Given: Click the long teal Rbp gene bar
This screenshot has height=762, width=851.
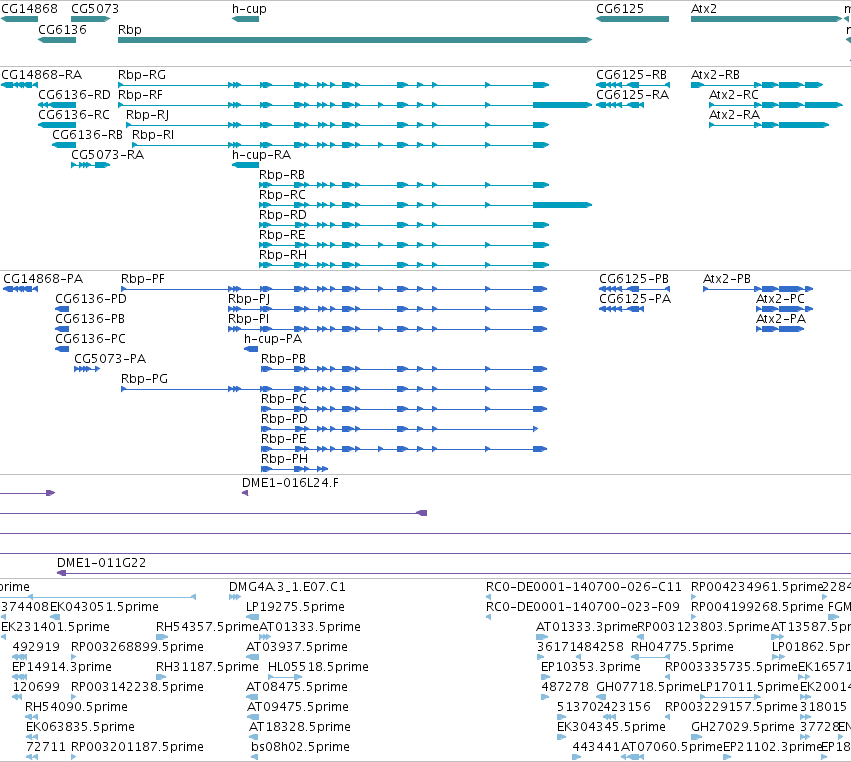Looking at the screenshot, I should pos(355,40).
